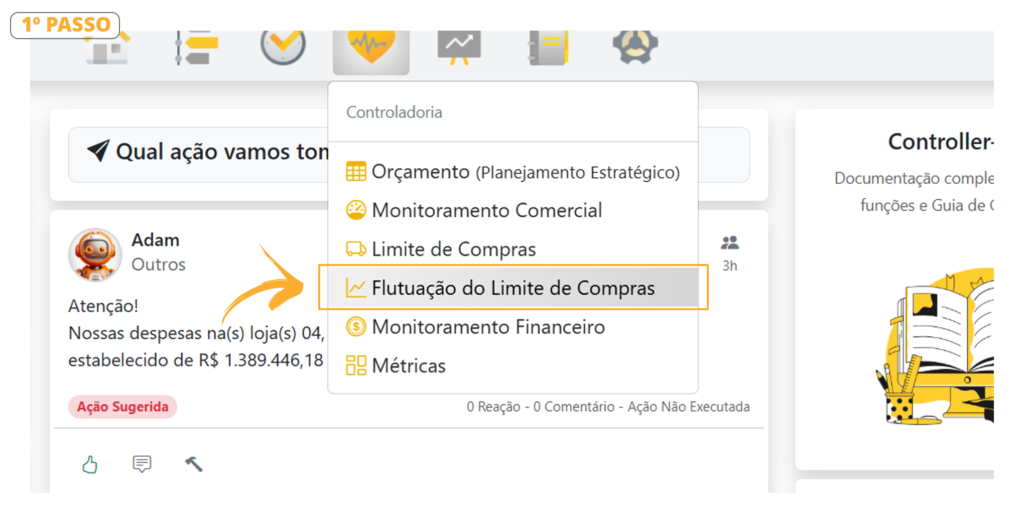1024x523 pixels.
Task: Open the home building toolbar icon
Action: point(108,48)
